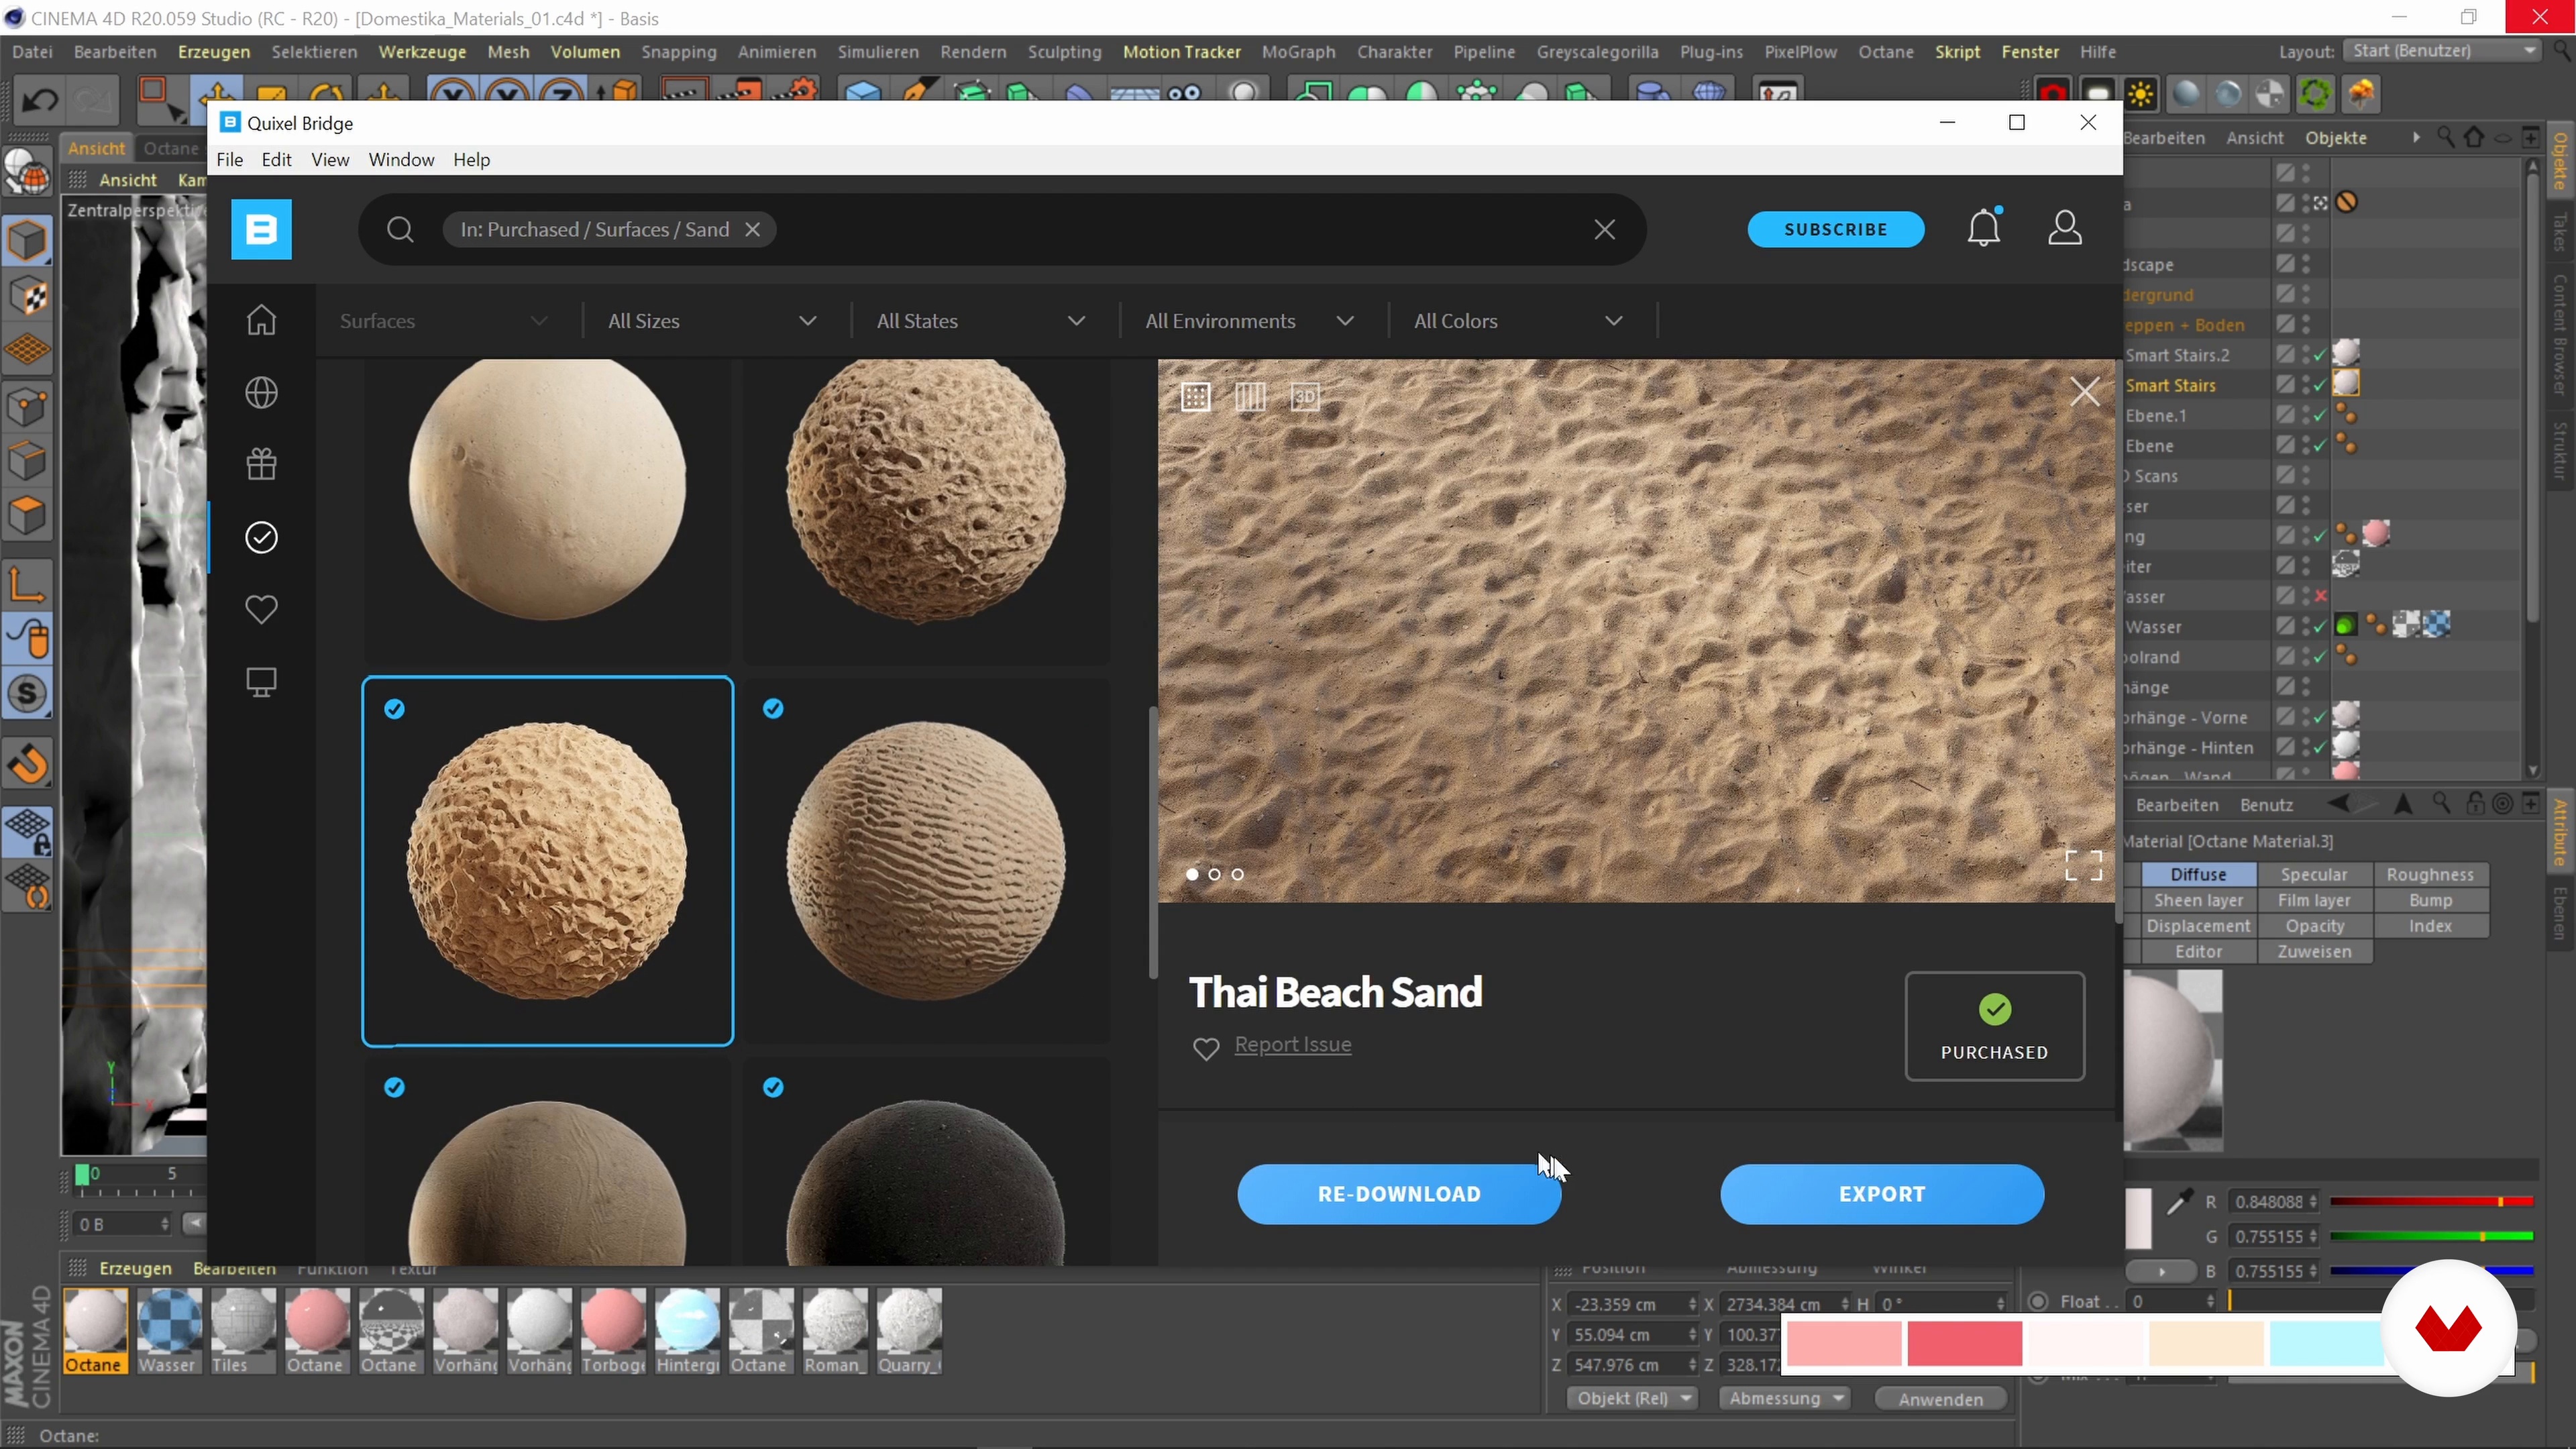Viewport: 2576px width, 1449px height.
Task: Open the gift box free assets icon
Action: point(261,464)
